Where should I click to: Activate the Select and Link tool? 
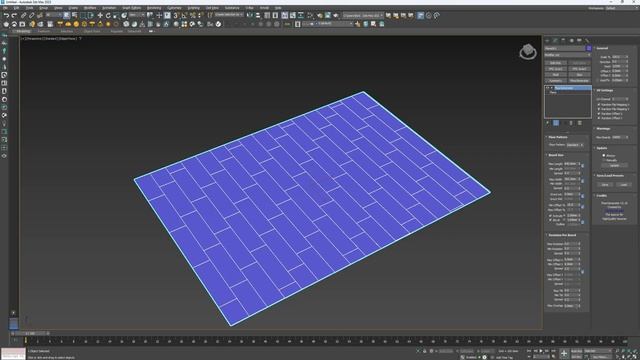point(24,16)
